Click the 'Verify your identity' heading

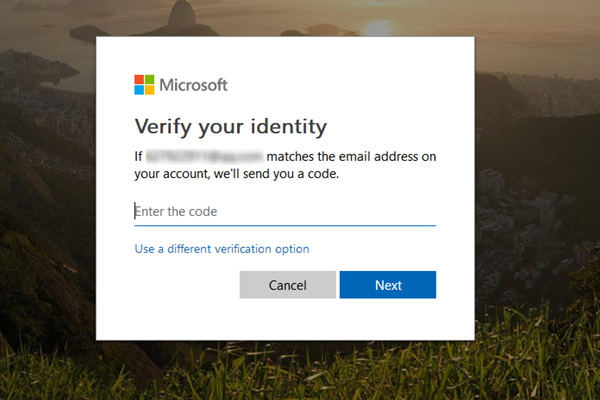pyautogui.click(x=231, y=127)
